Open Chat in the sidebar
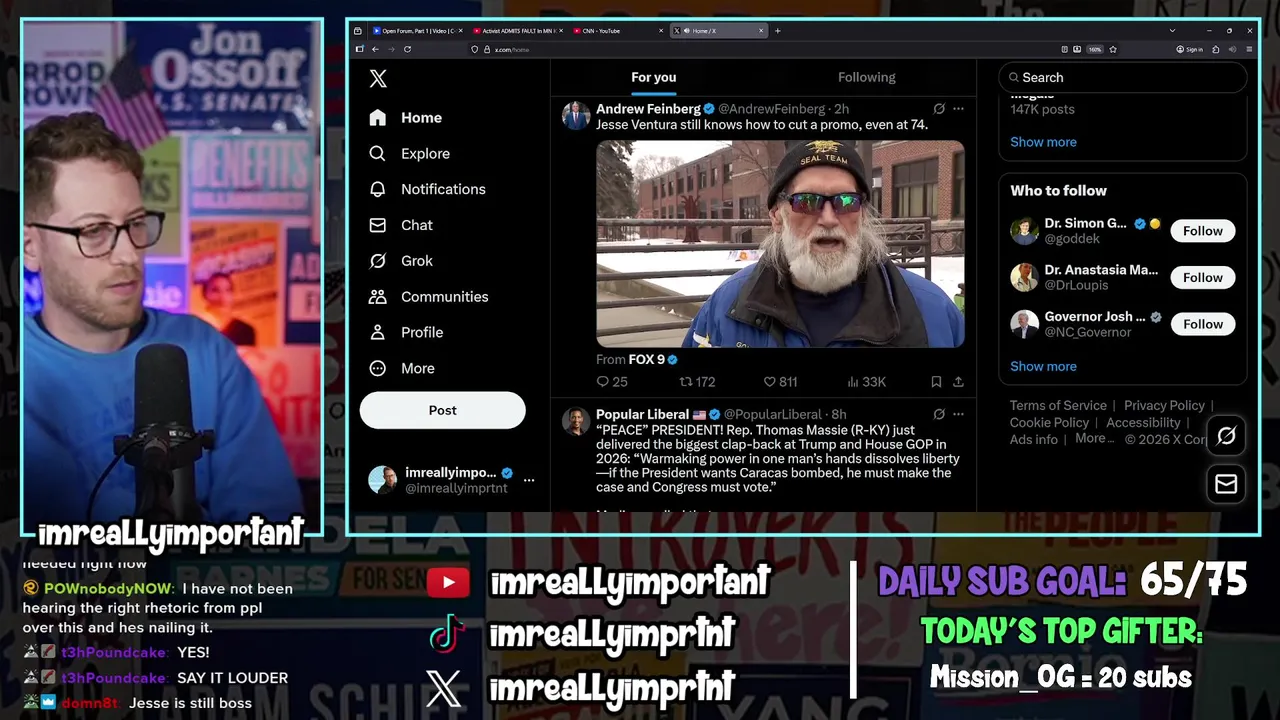This screenshot has width=1280, height=720. click(x=400, y=225)
